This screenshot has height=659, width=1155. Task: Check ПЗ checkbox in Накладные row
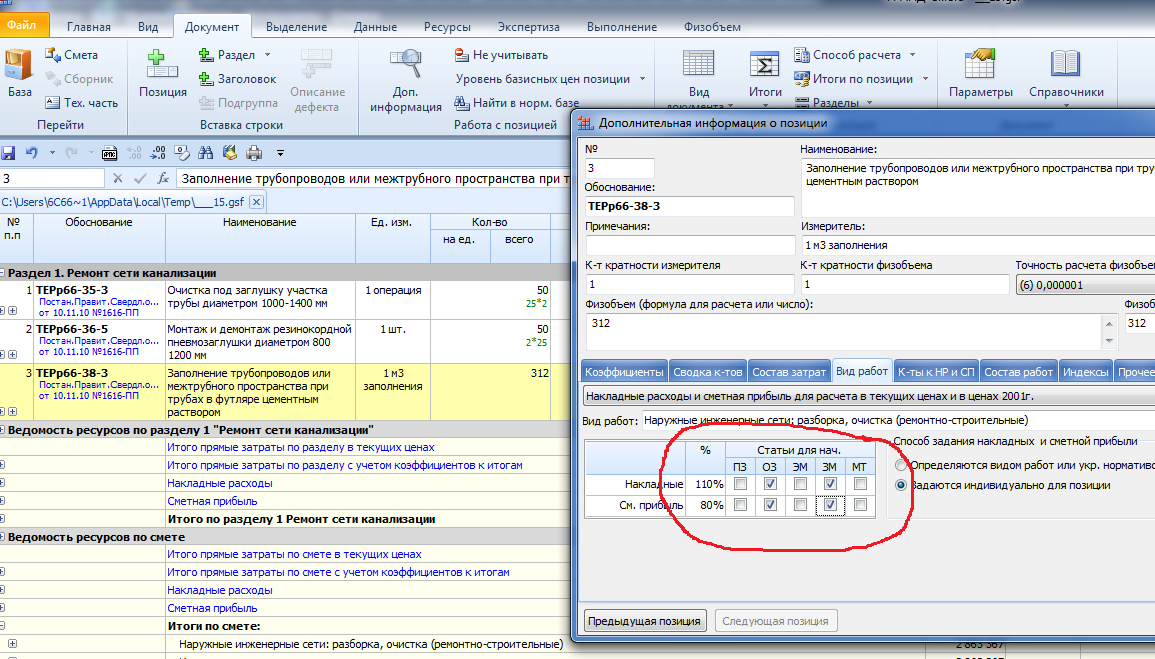click(740, 484)
